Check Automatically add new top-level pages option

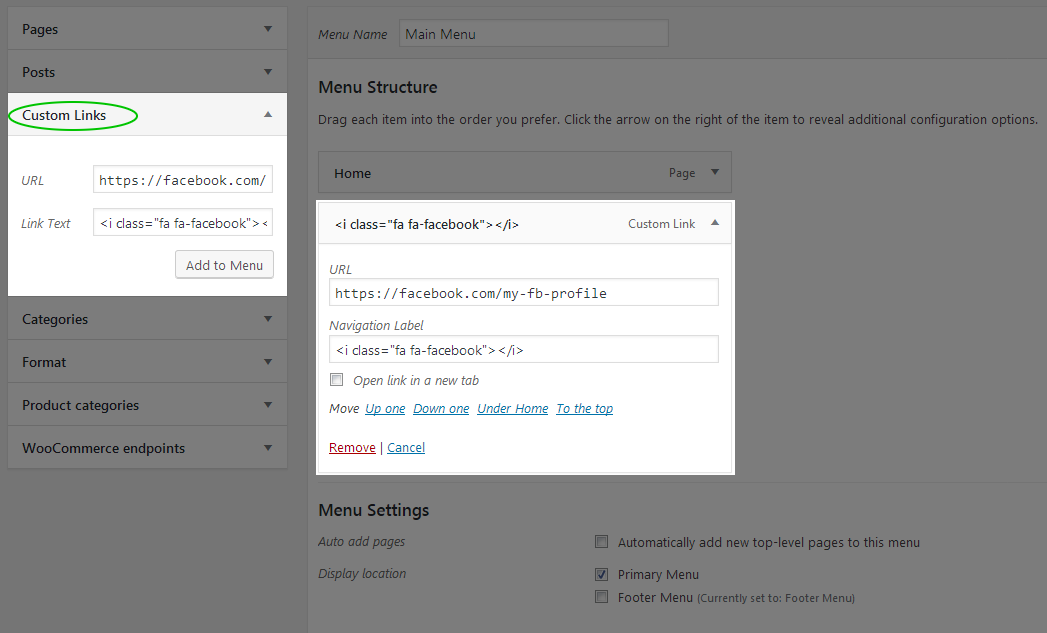[601, 541]
